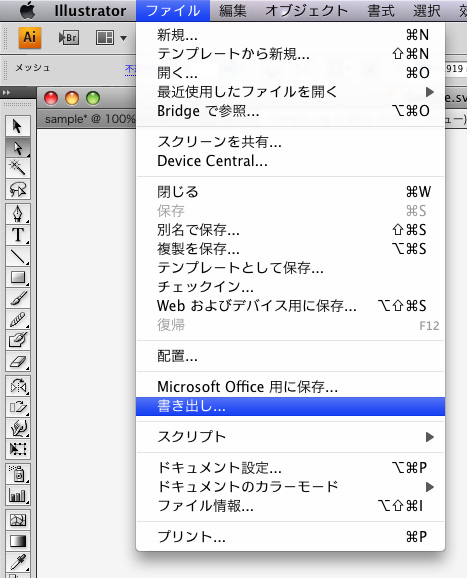The height and width of the screenshot is (578, 467).
Task: Expand the tools panel double-arrow
Action: point(6,93)
